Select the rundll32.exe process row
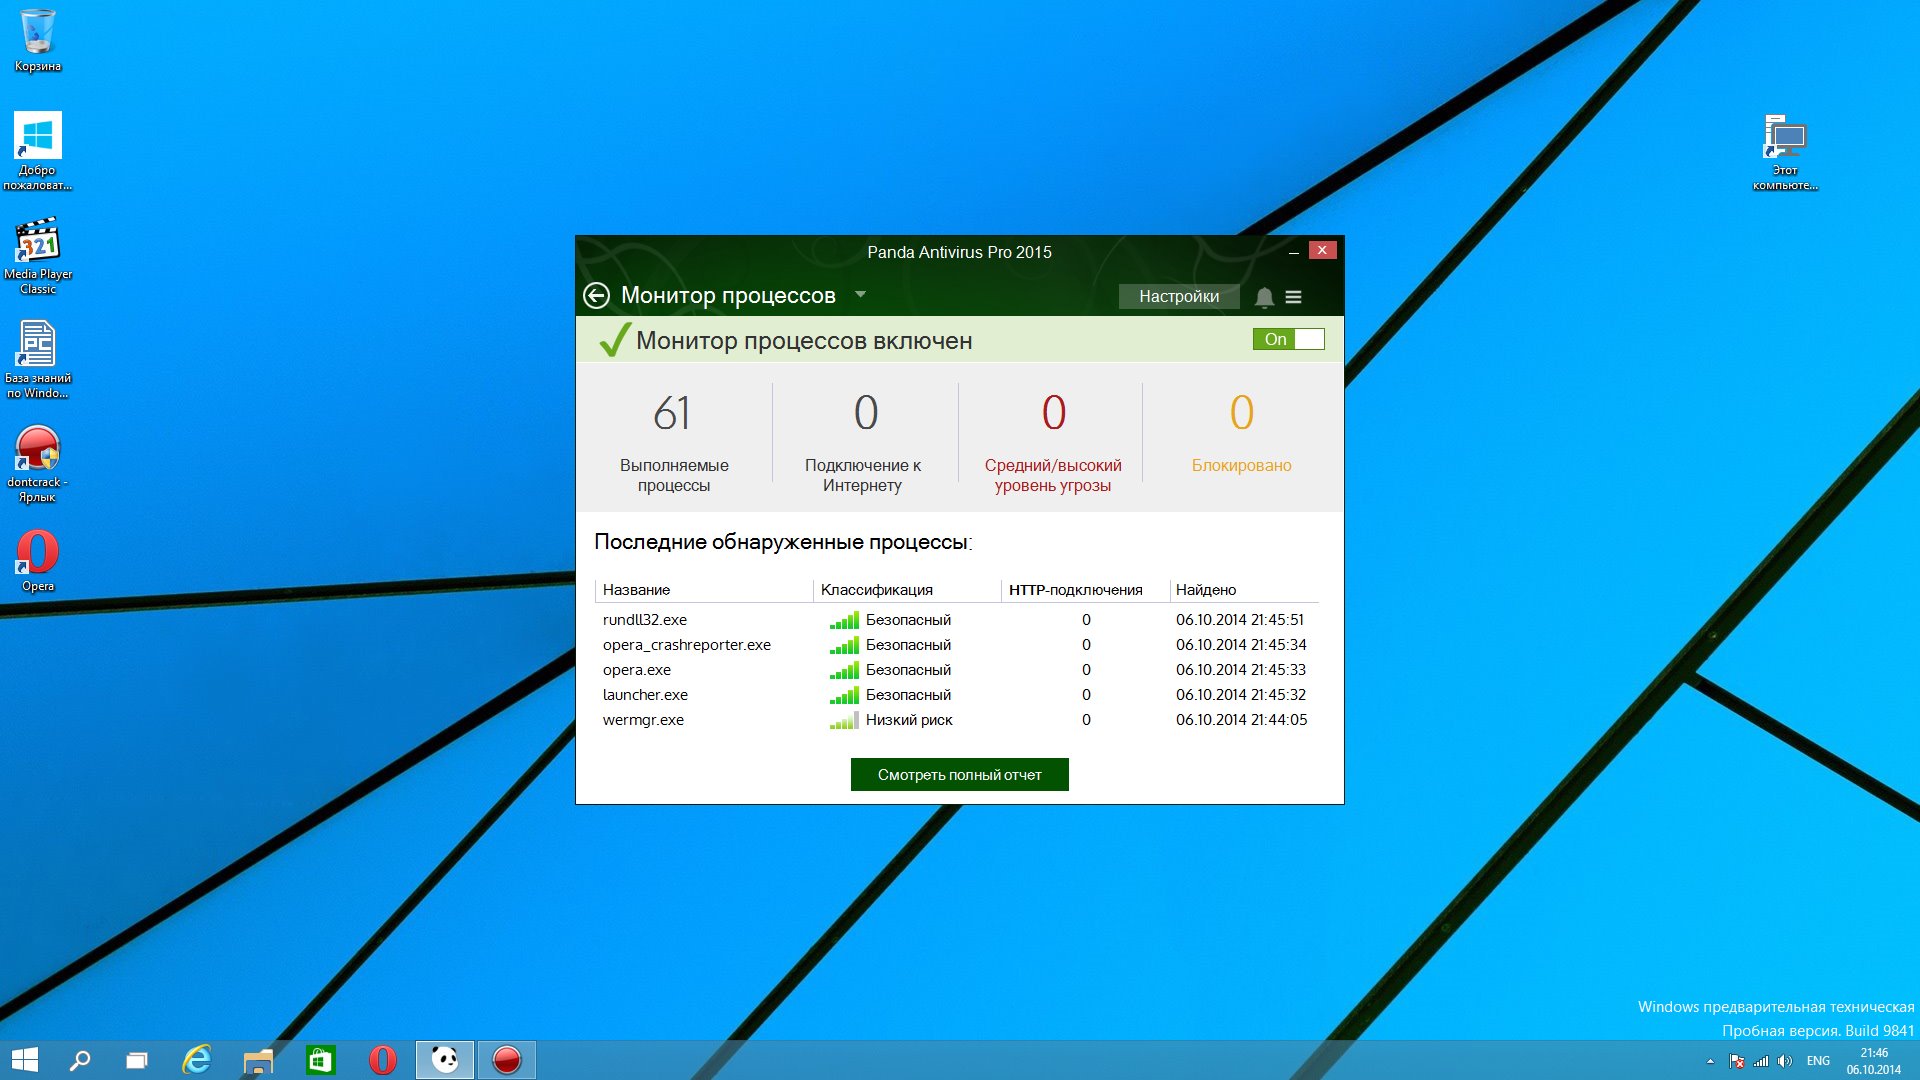This screenshot has width=1920, height=1080. click(956, 620)
